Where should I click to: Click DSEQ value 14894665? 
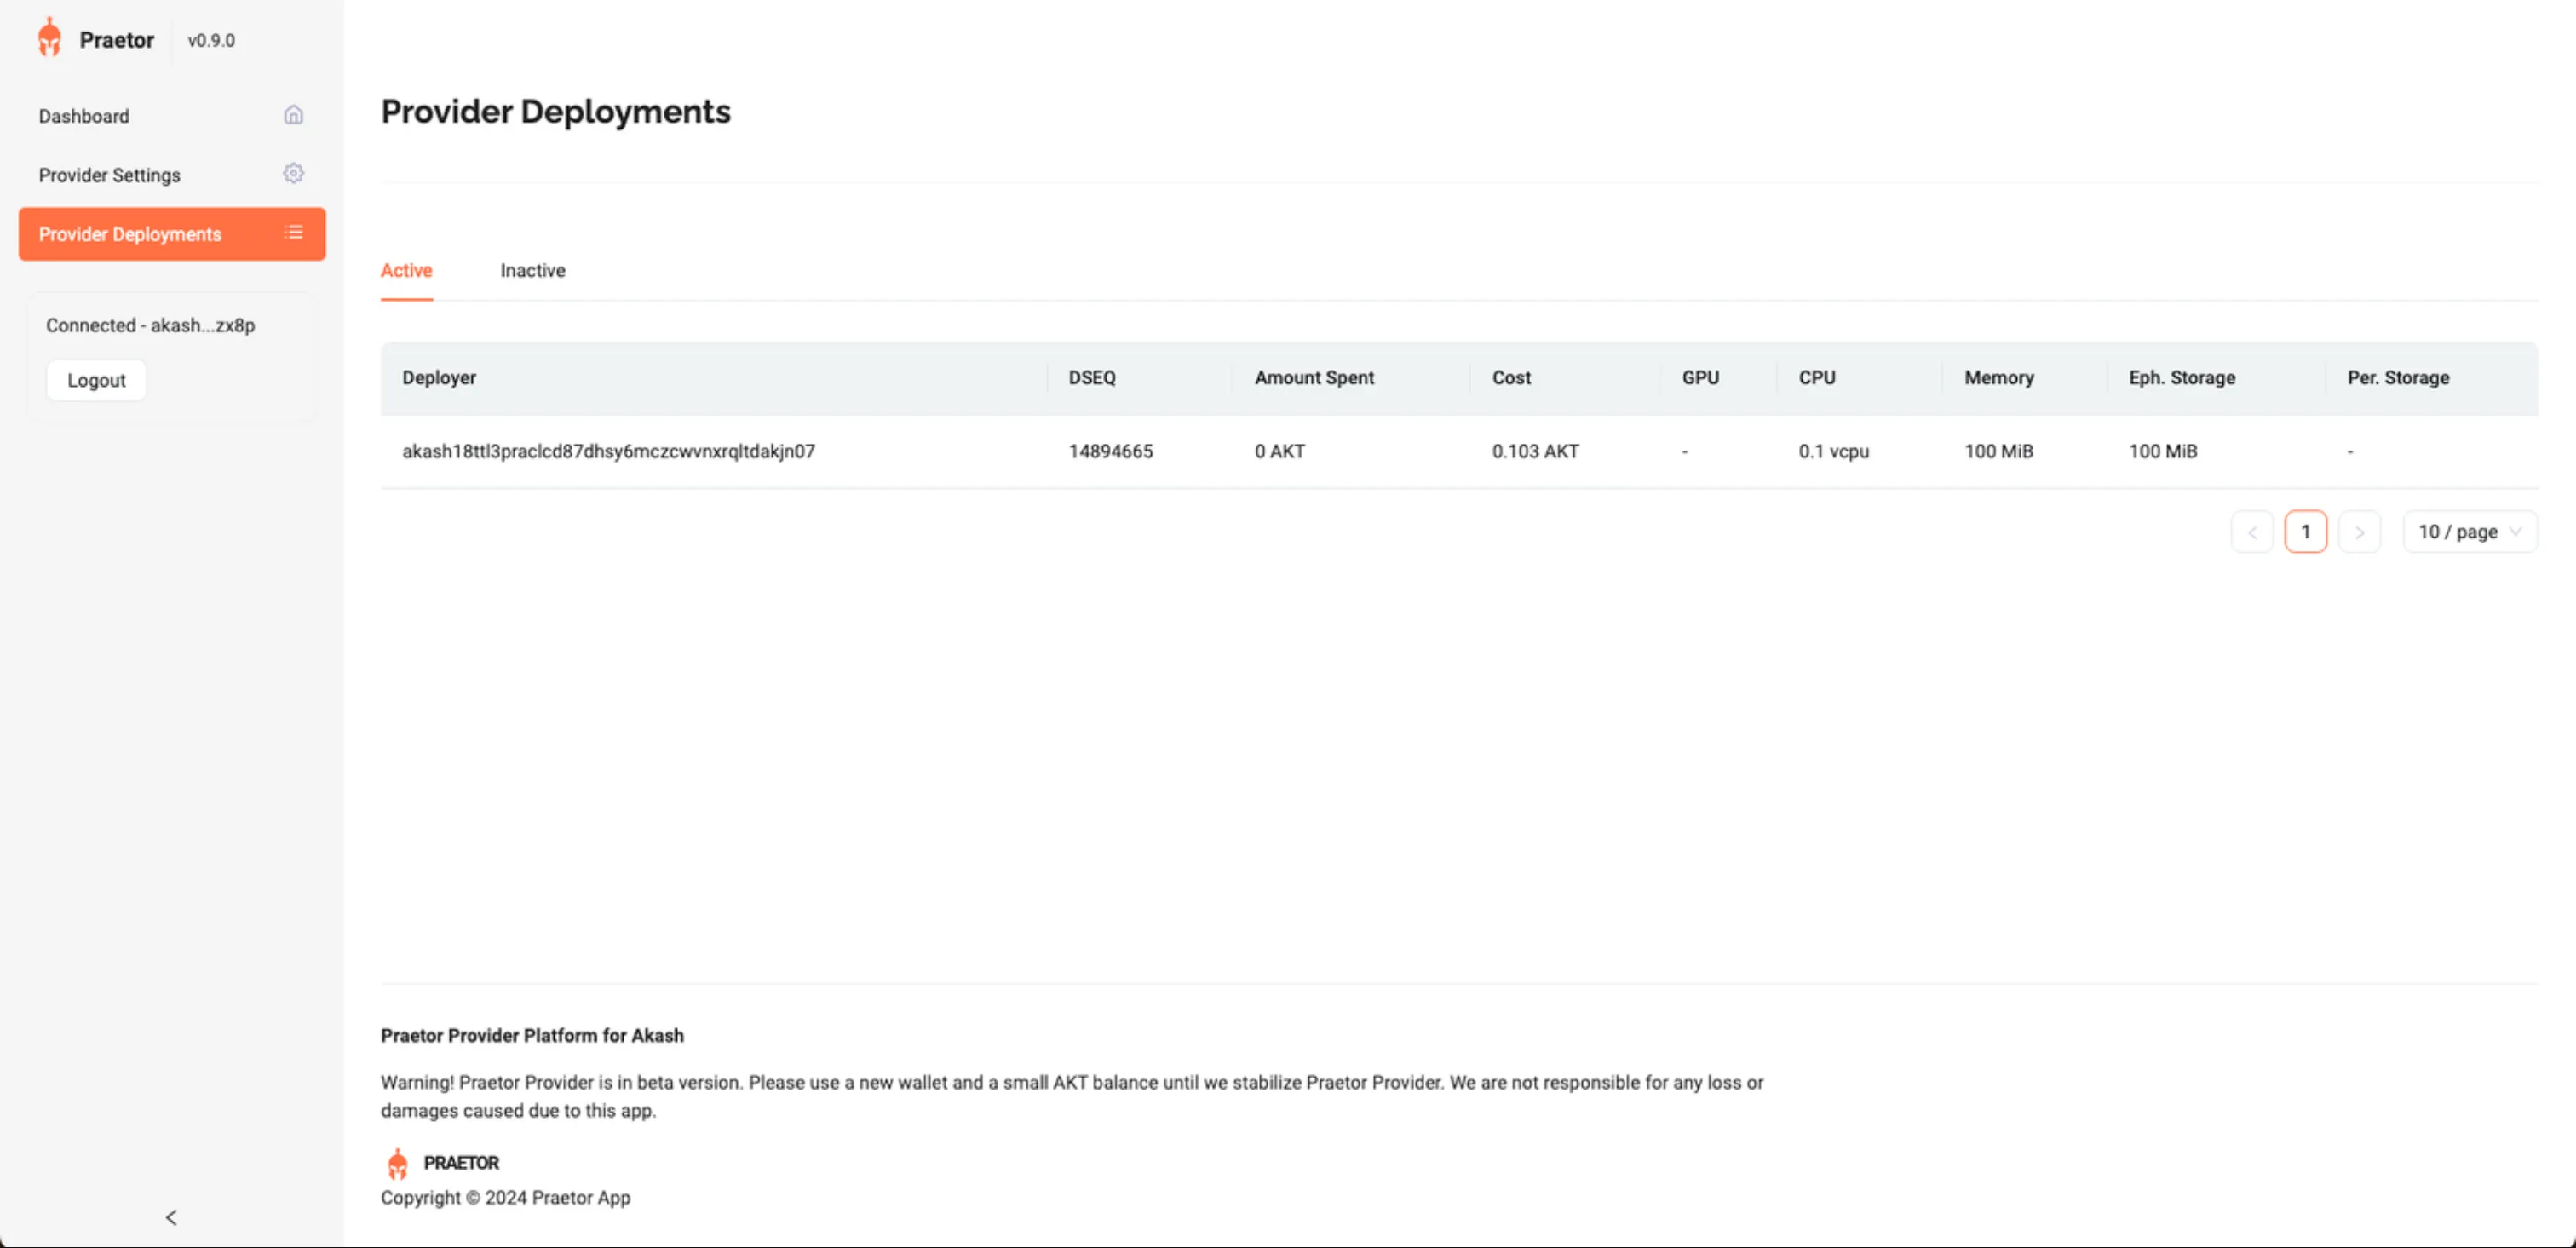(1110, 451)
